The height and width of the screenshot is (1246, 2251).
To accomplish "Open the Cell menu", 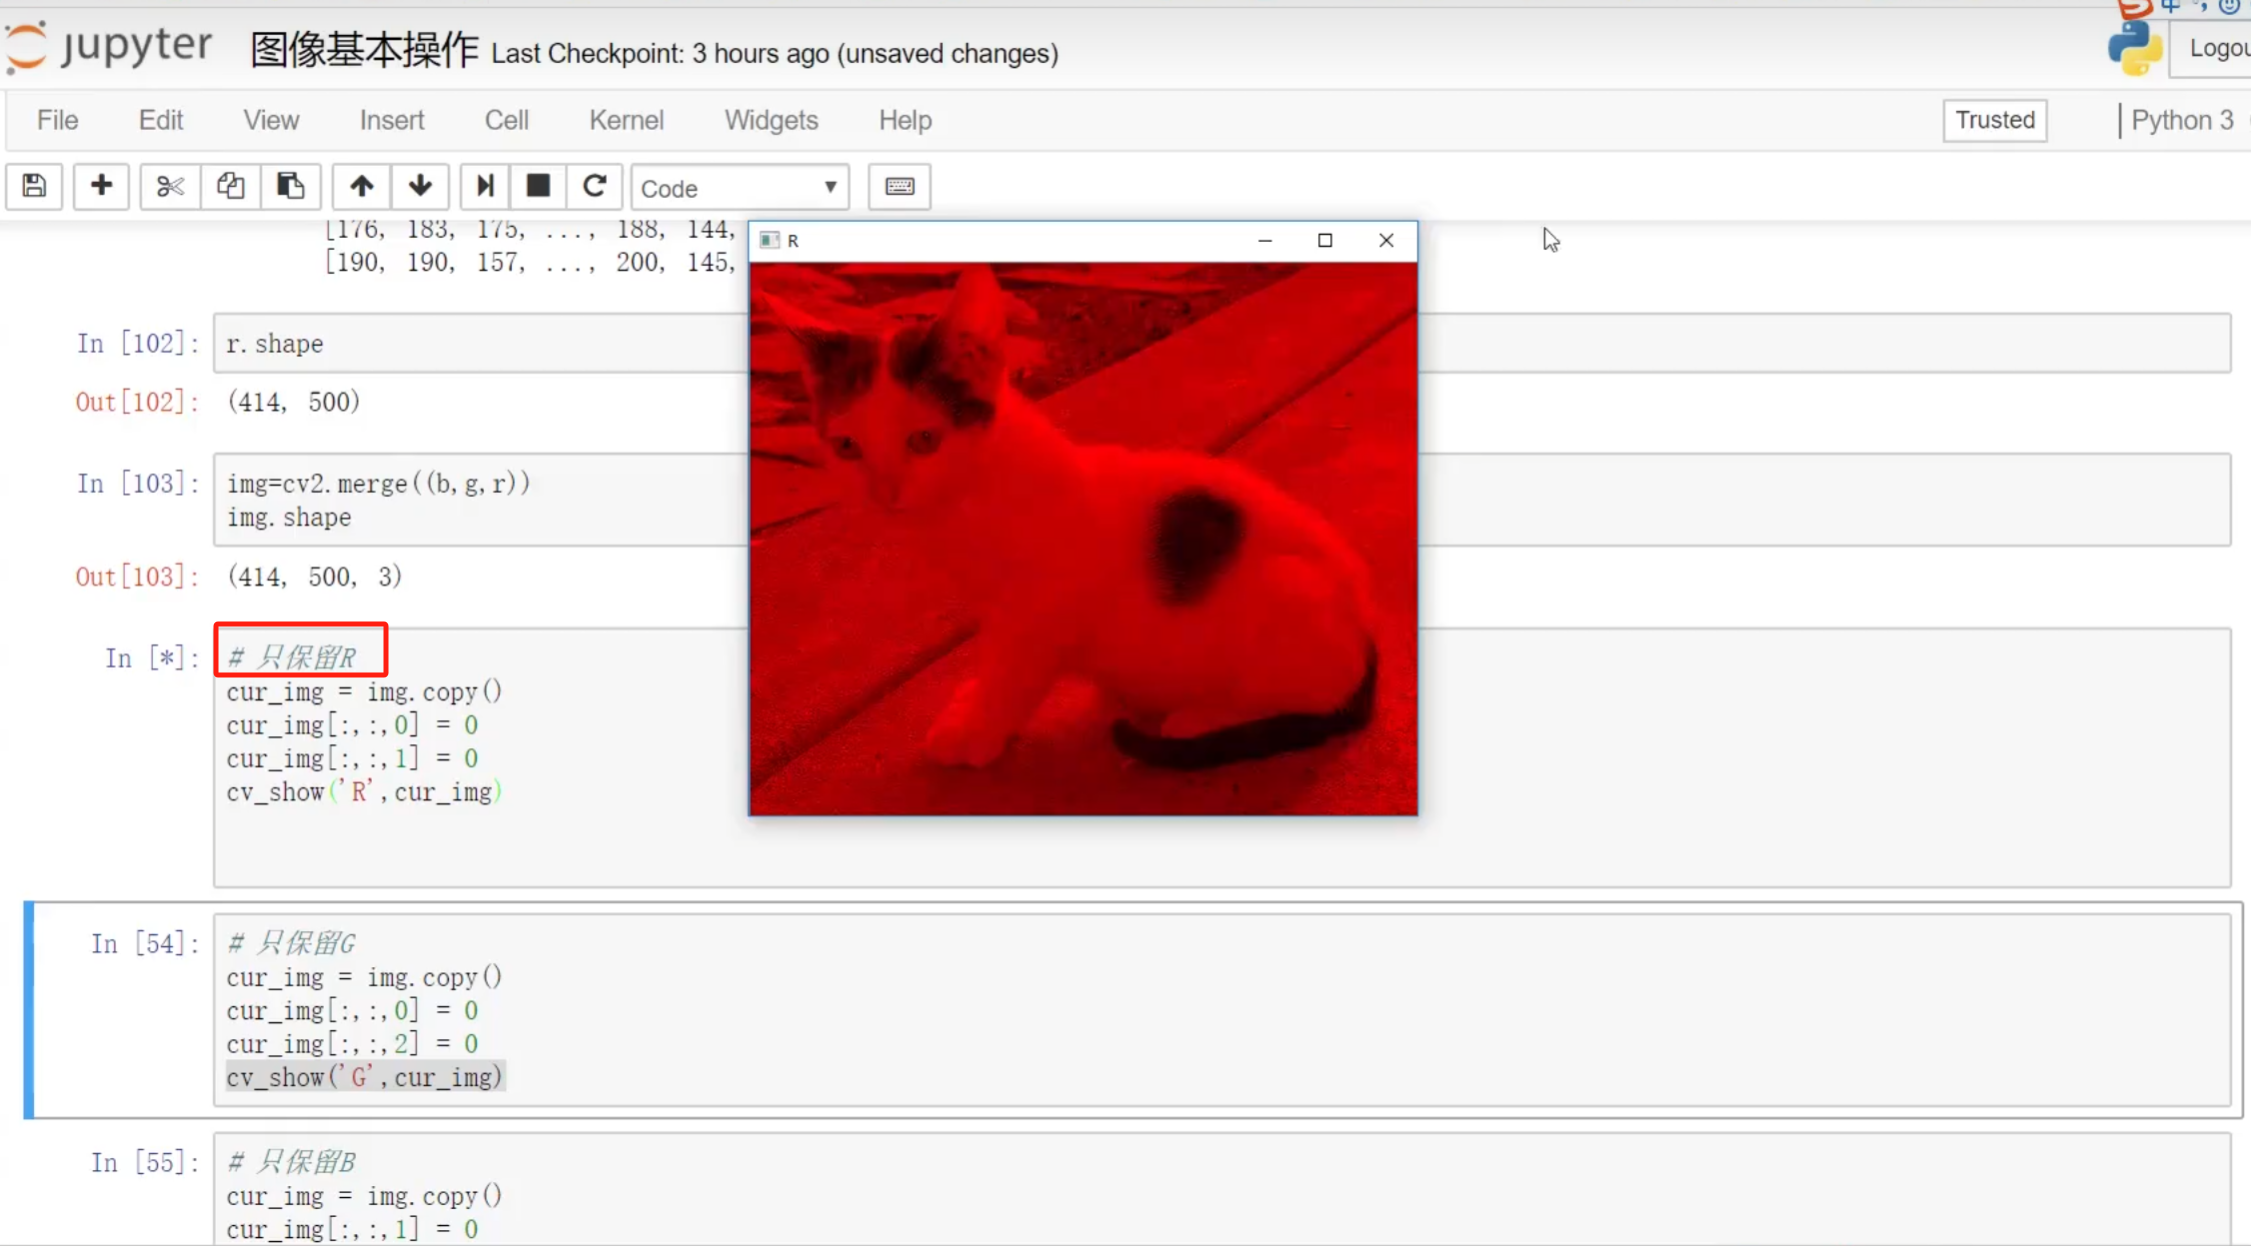I will click(x=506, y=120).
